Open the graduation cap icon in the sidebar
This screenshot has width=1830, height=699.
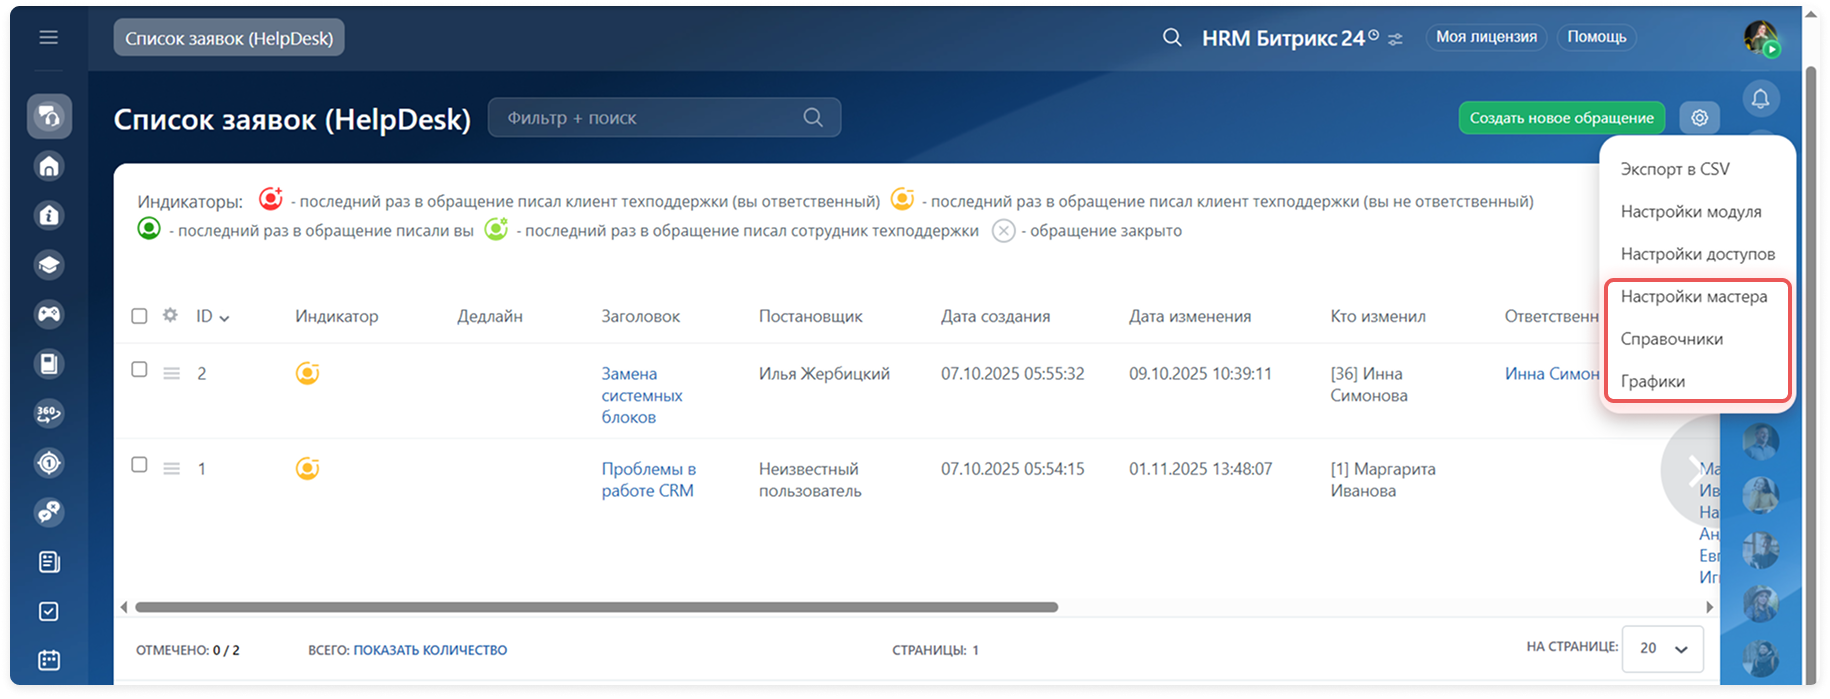click(49, 265)
